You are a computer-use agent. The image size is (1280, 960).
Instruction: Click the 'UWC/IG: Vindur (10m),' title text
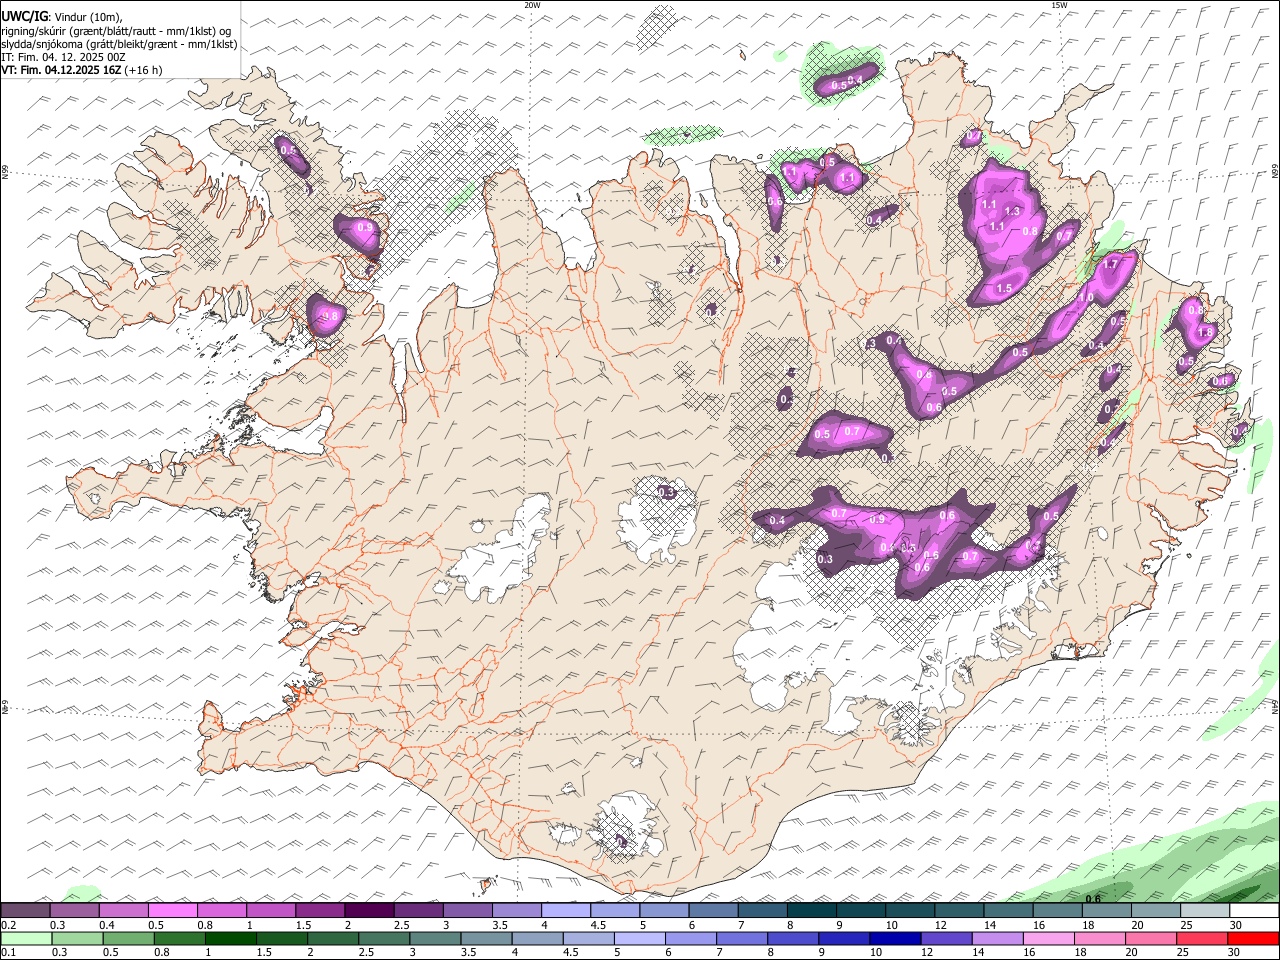(x=62, y=17)
